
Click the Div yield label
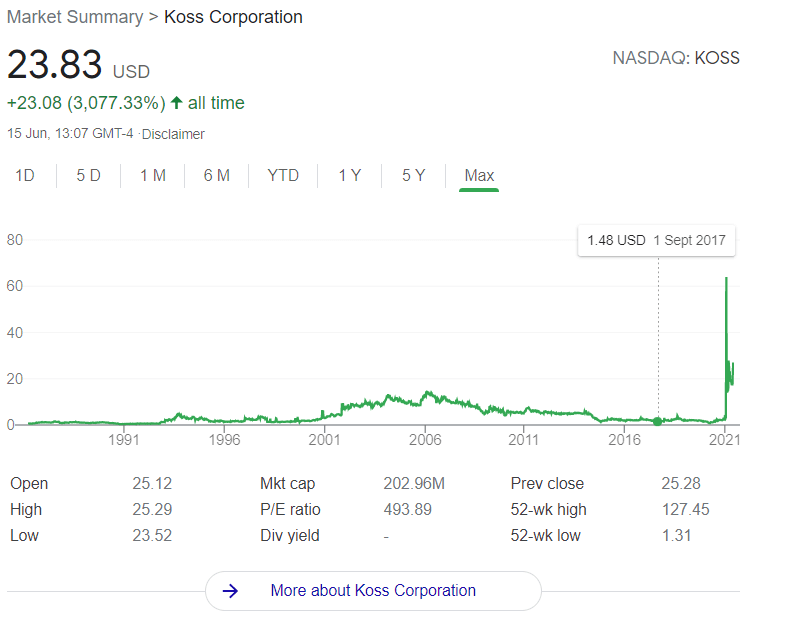coord(289,536)
